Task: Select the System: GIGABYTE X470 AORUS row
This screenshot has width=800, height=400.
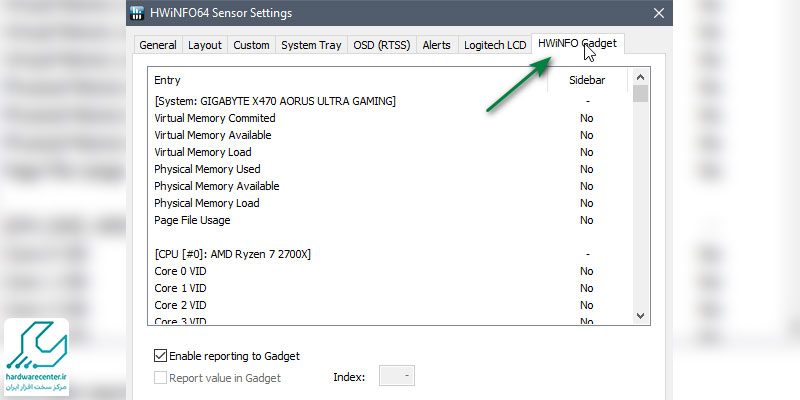Action: [390, 101]
